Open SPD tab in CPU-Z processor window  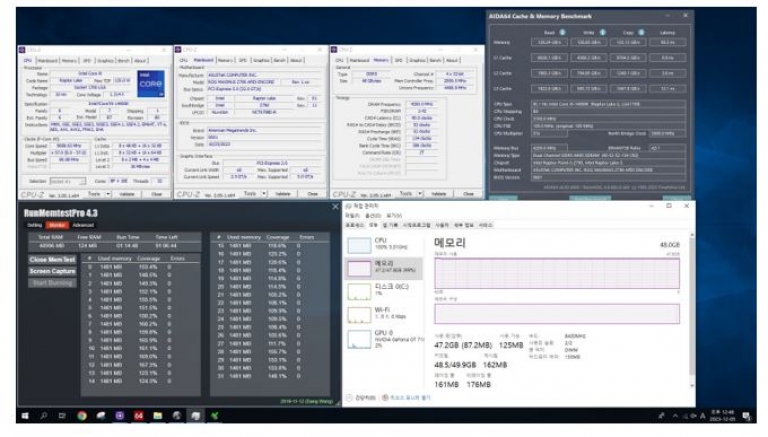pyautogui.click(x=87, y=61)
